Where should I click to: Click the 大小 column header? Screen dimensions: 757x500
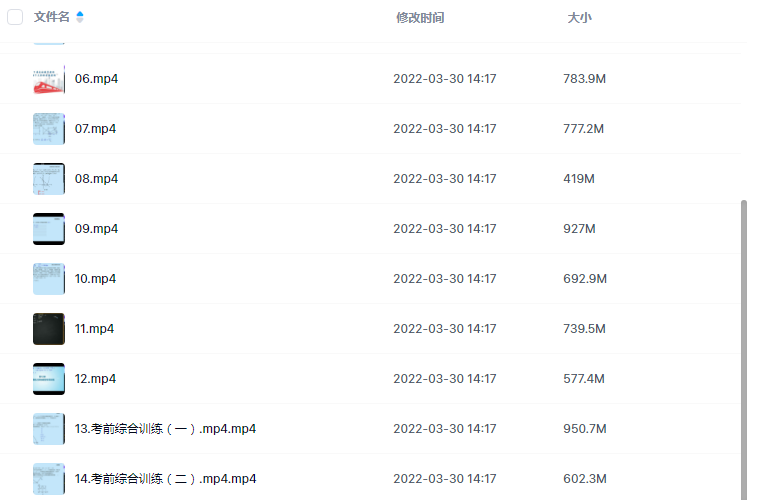579,18
